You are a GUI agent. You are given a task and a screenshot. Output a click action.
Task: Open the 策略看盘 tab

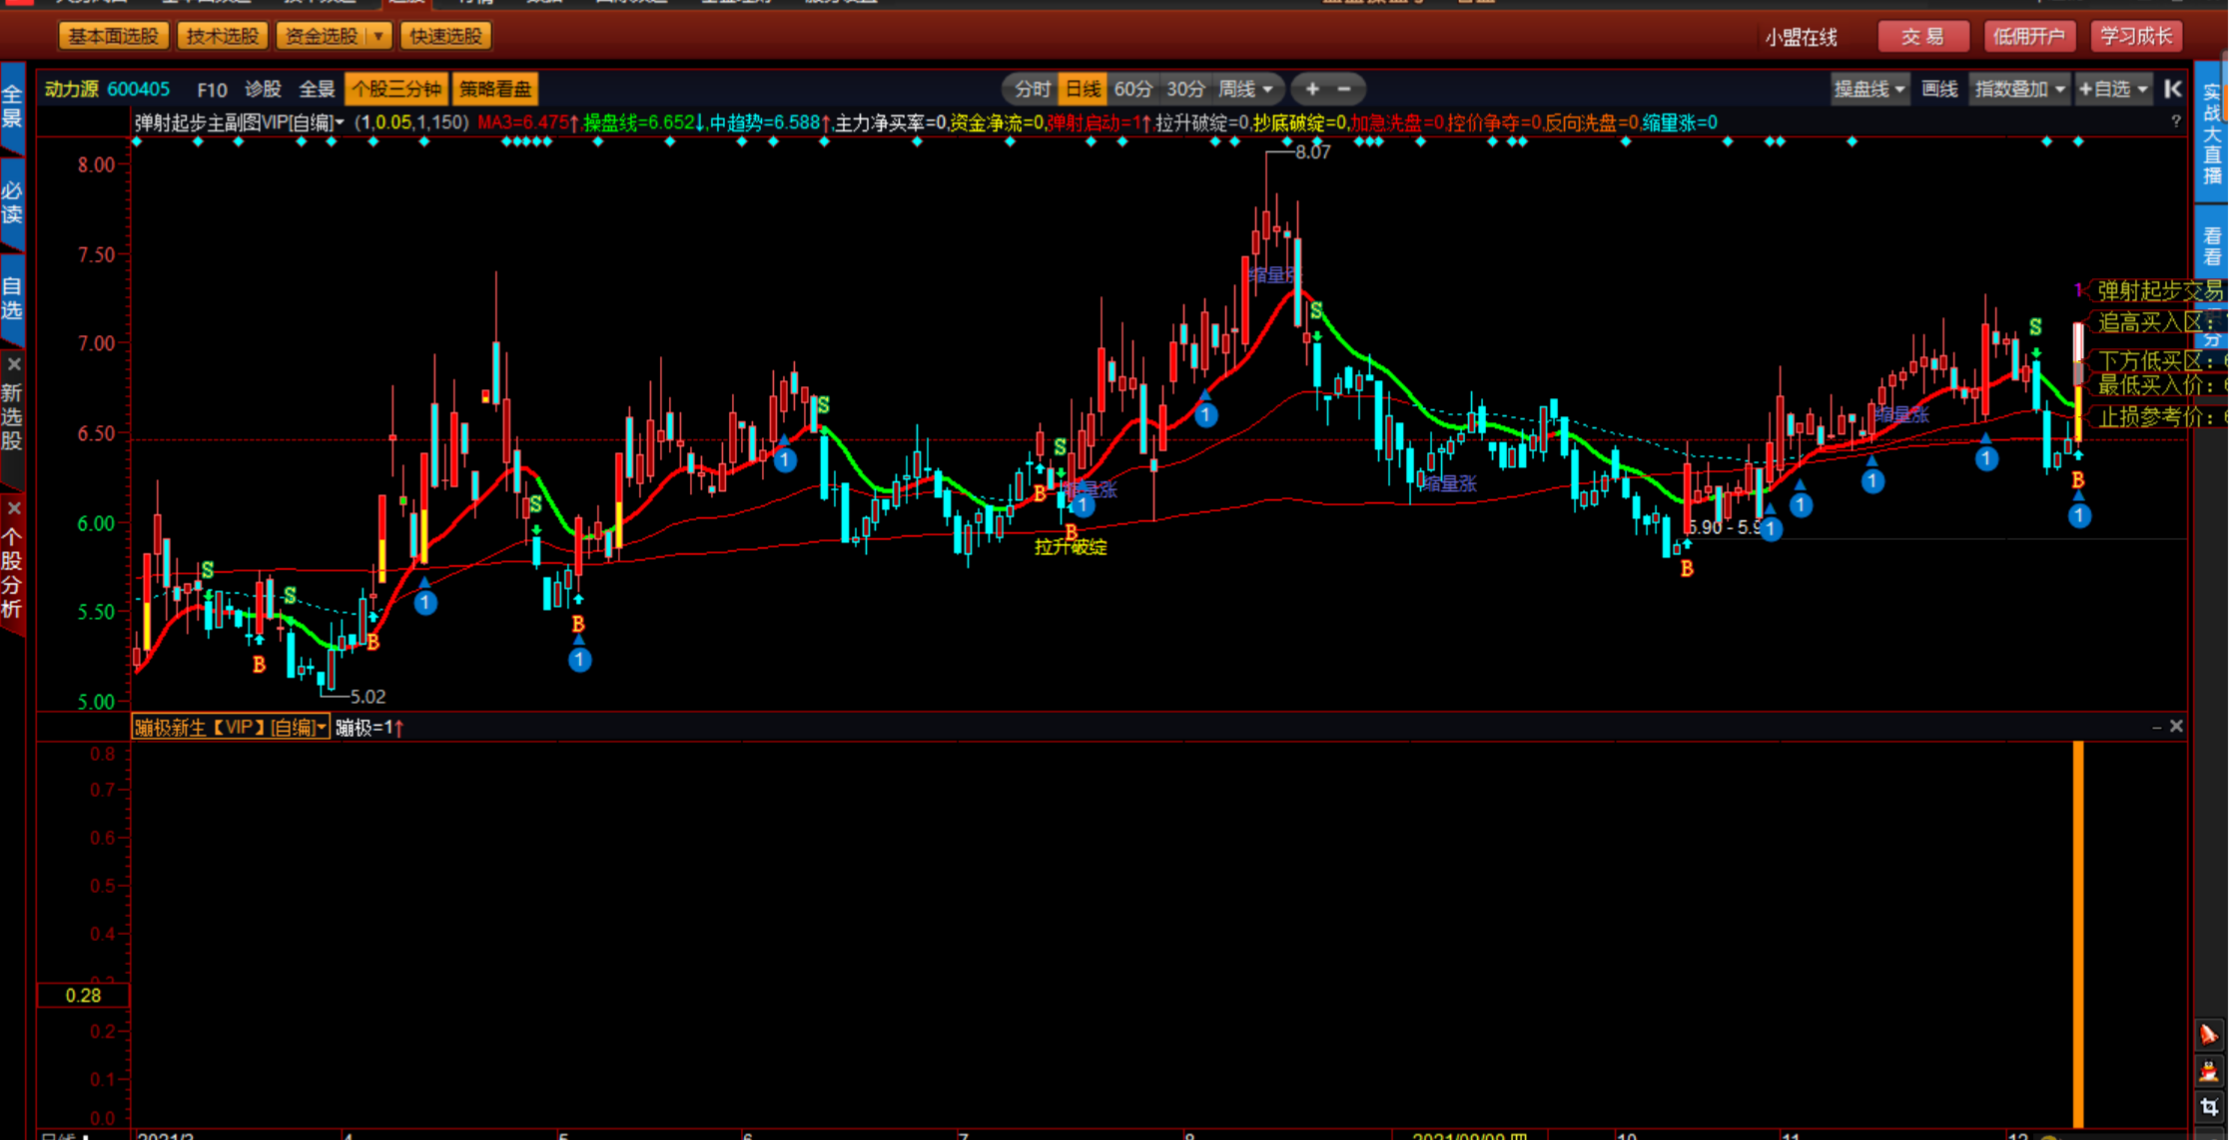(x=495, y=89)
